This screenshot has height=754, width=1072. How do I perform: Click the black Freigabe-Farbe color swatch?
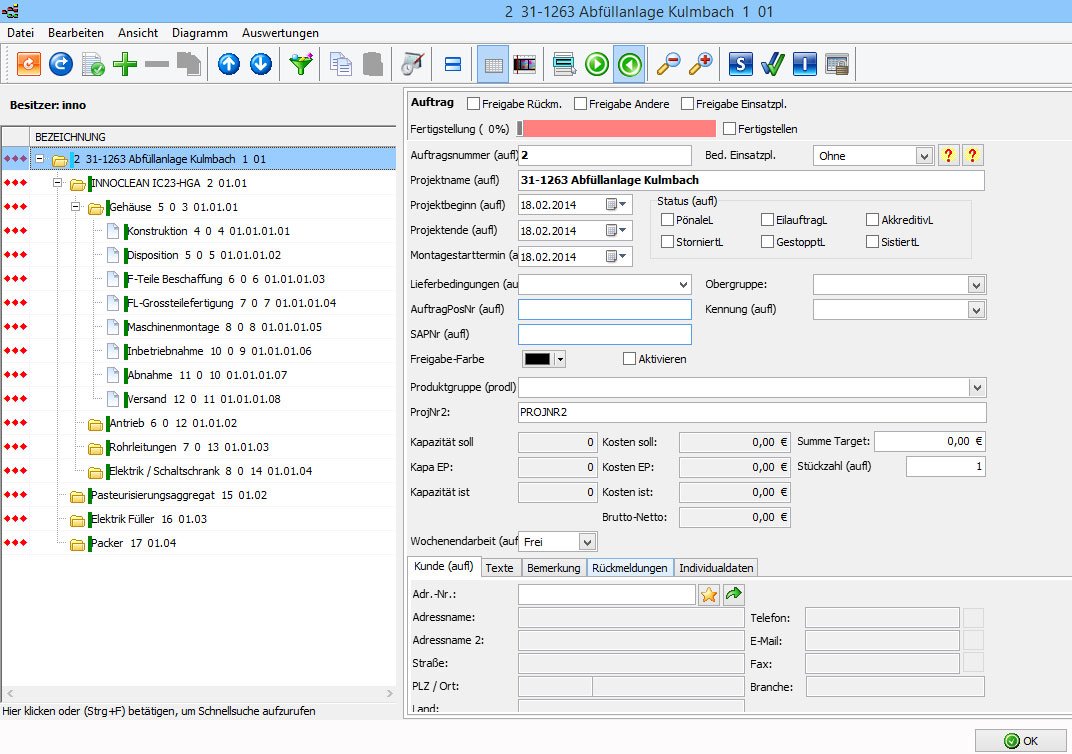(x=538, y=359)
